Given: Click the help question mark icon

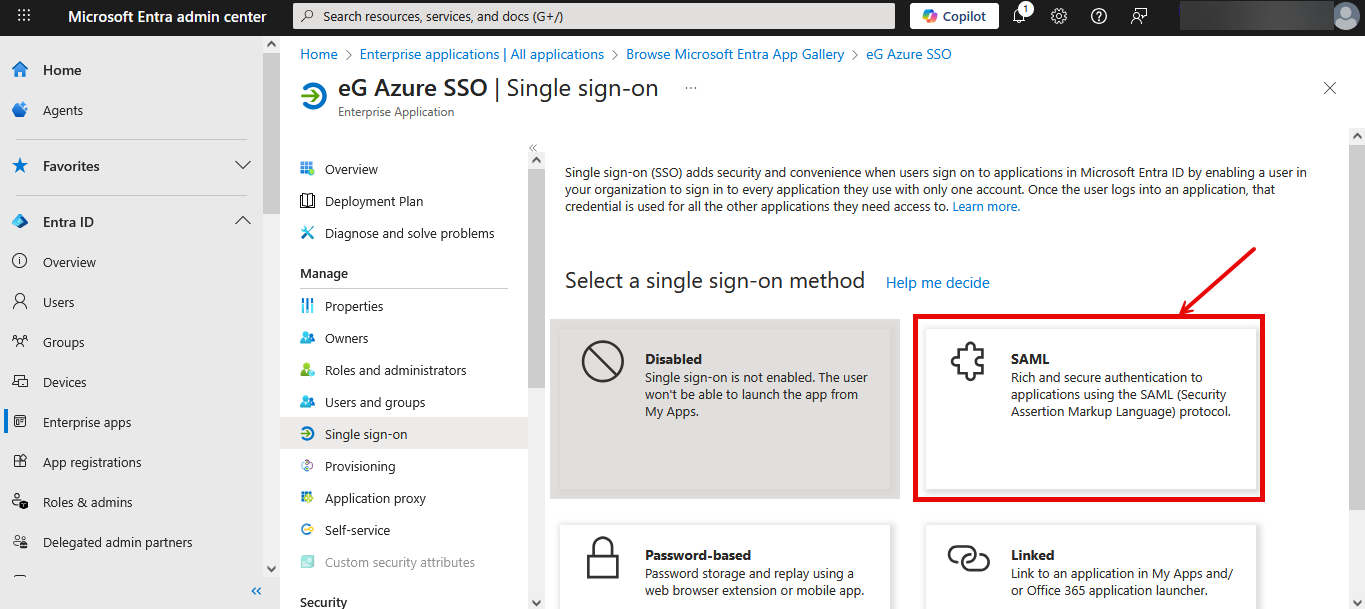Looking at the screenshot, I should click(1099, 16).
